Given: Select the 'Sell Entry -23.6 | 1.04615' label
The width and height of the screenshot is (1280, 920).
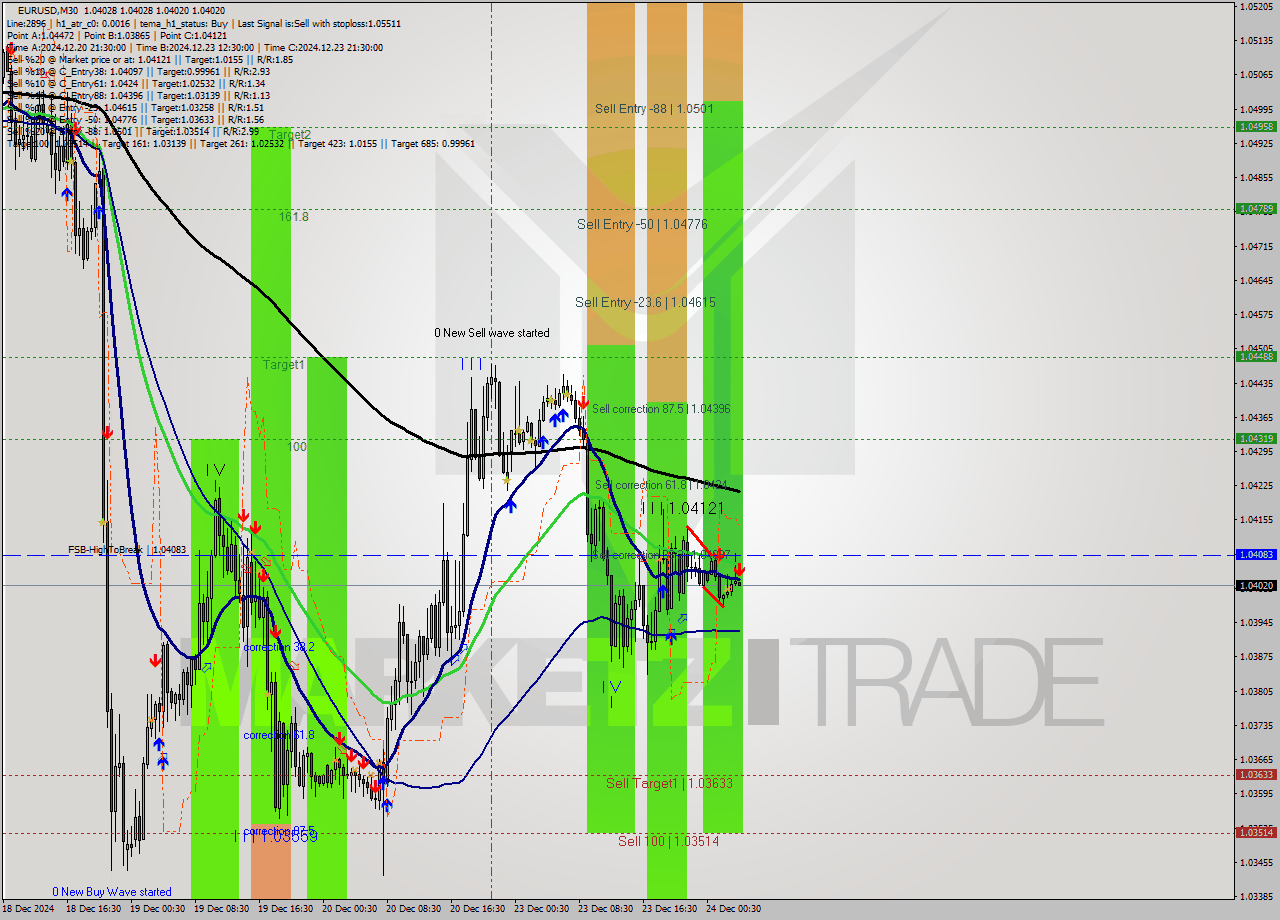Looking at the screenshot, I should tap(645, 302).
